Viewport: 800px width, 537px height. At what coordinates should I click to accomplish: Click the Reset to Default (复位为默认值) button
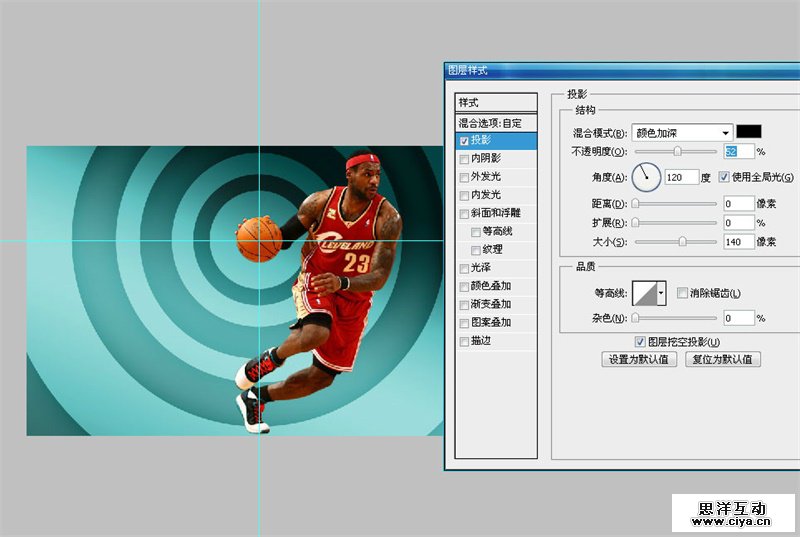[723, 359]
